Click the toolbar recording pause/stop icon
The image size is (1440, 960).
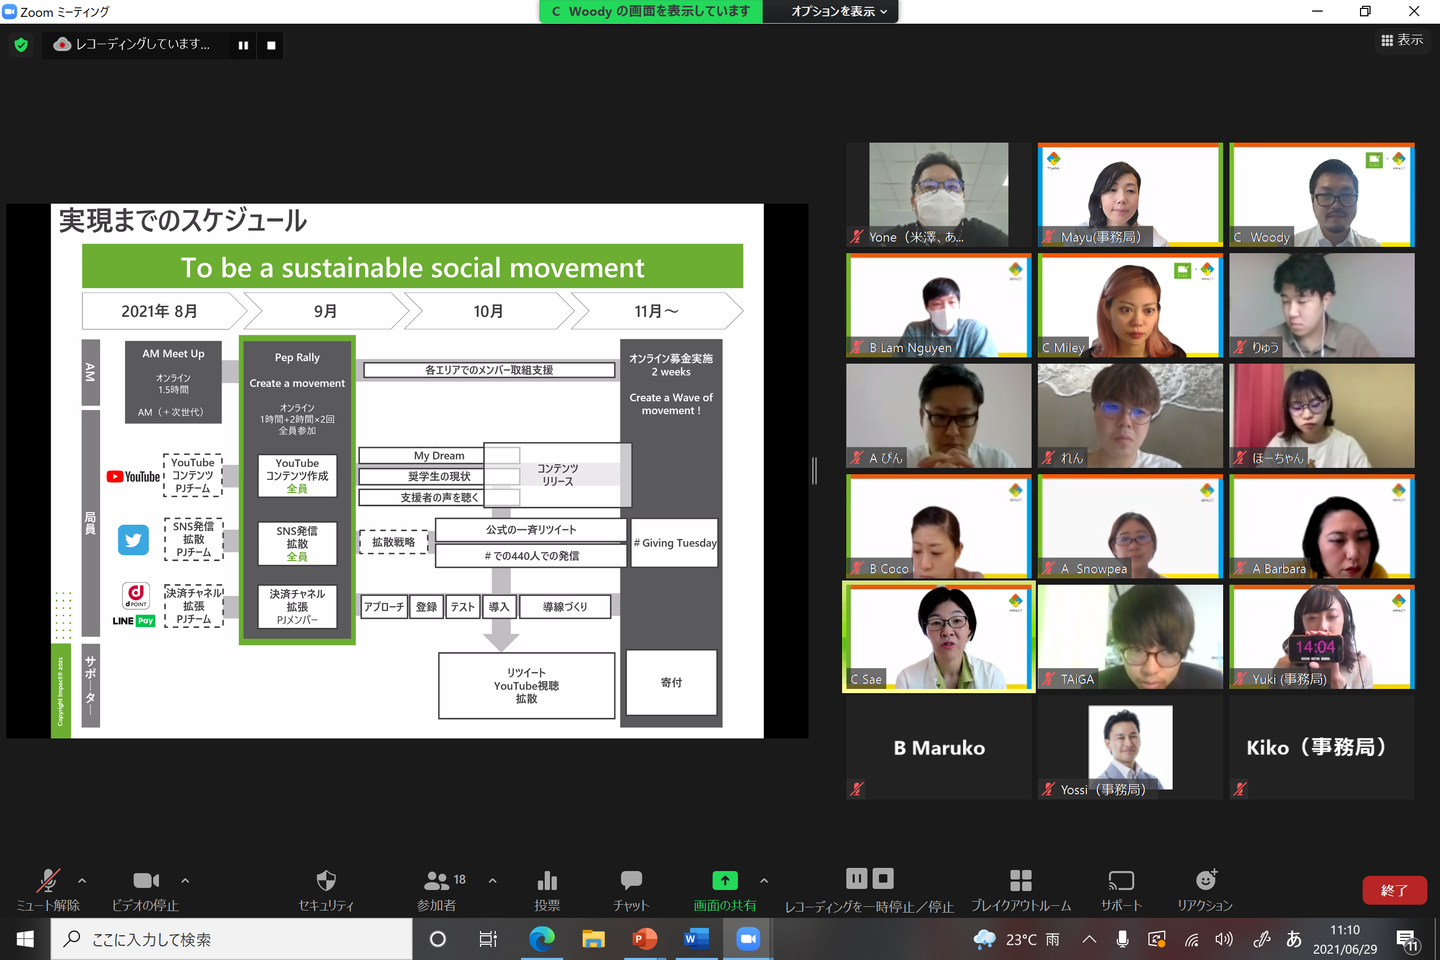[x=869, y=889]
